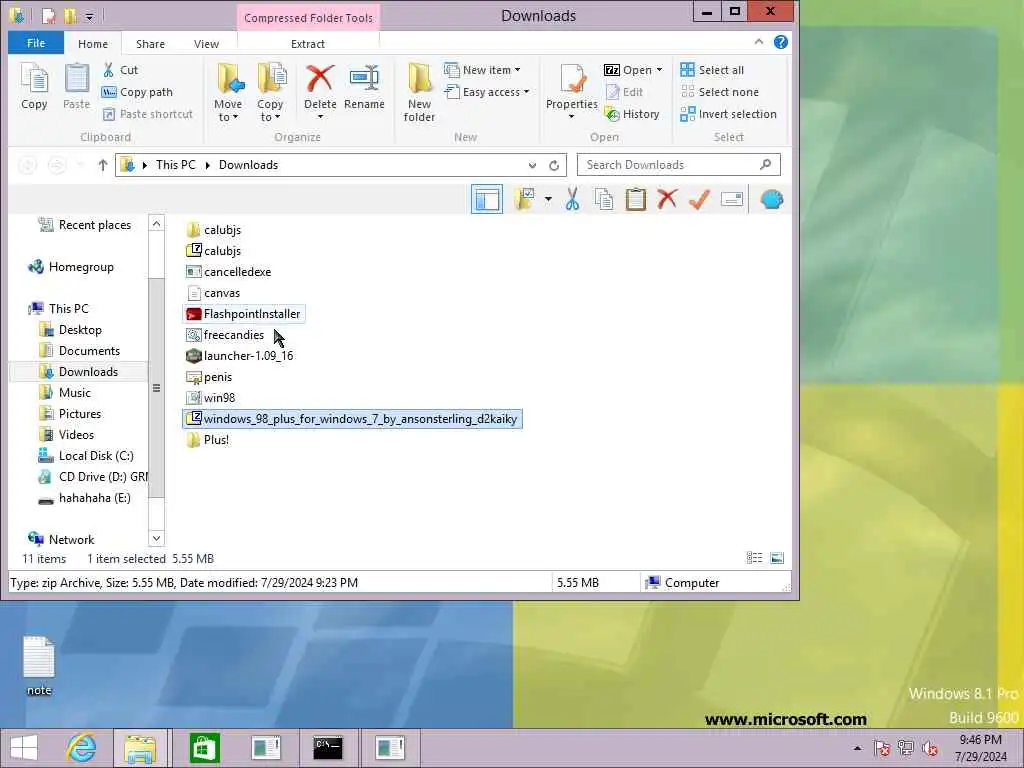Create a New folder from ribbon

[x=419, y=92]
